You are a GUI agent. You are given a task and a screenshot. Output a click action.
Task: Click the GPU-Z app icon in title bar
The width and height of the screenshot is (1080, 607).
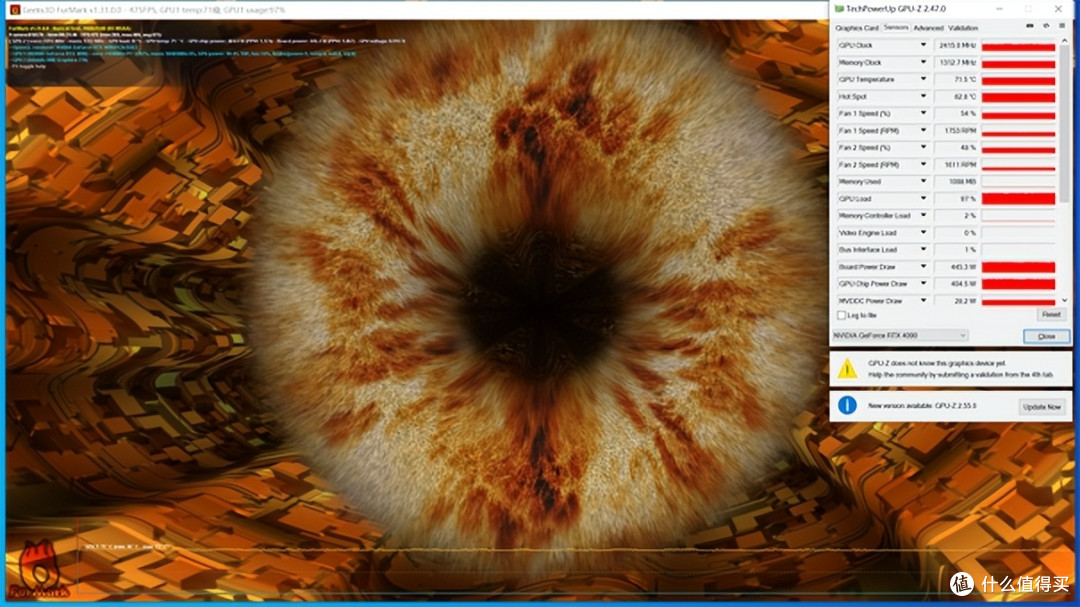tap(839, 9)
